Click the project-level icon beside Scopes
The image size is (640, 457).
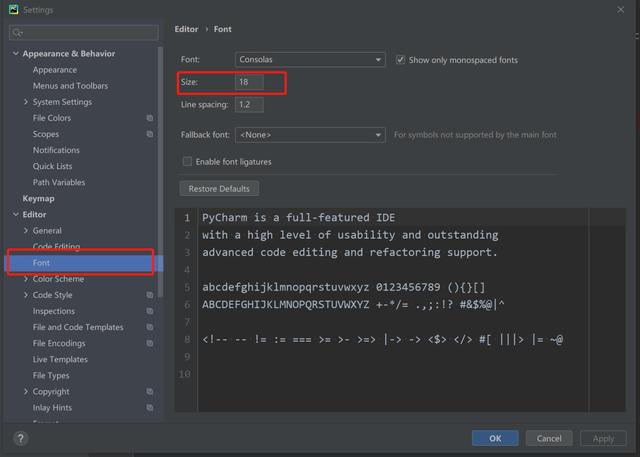tap(150, 134)
